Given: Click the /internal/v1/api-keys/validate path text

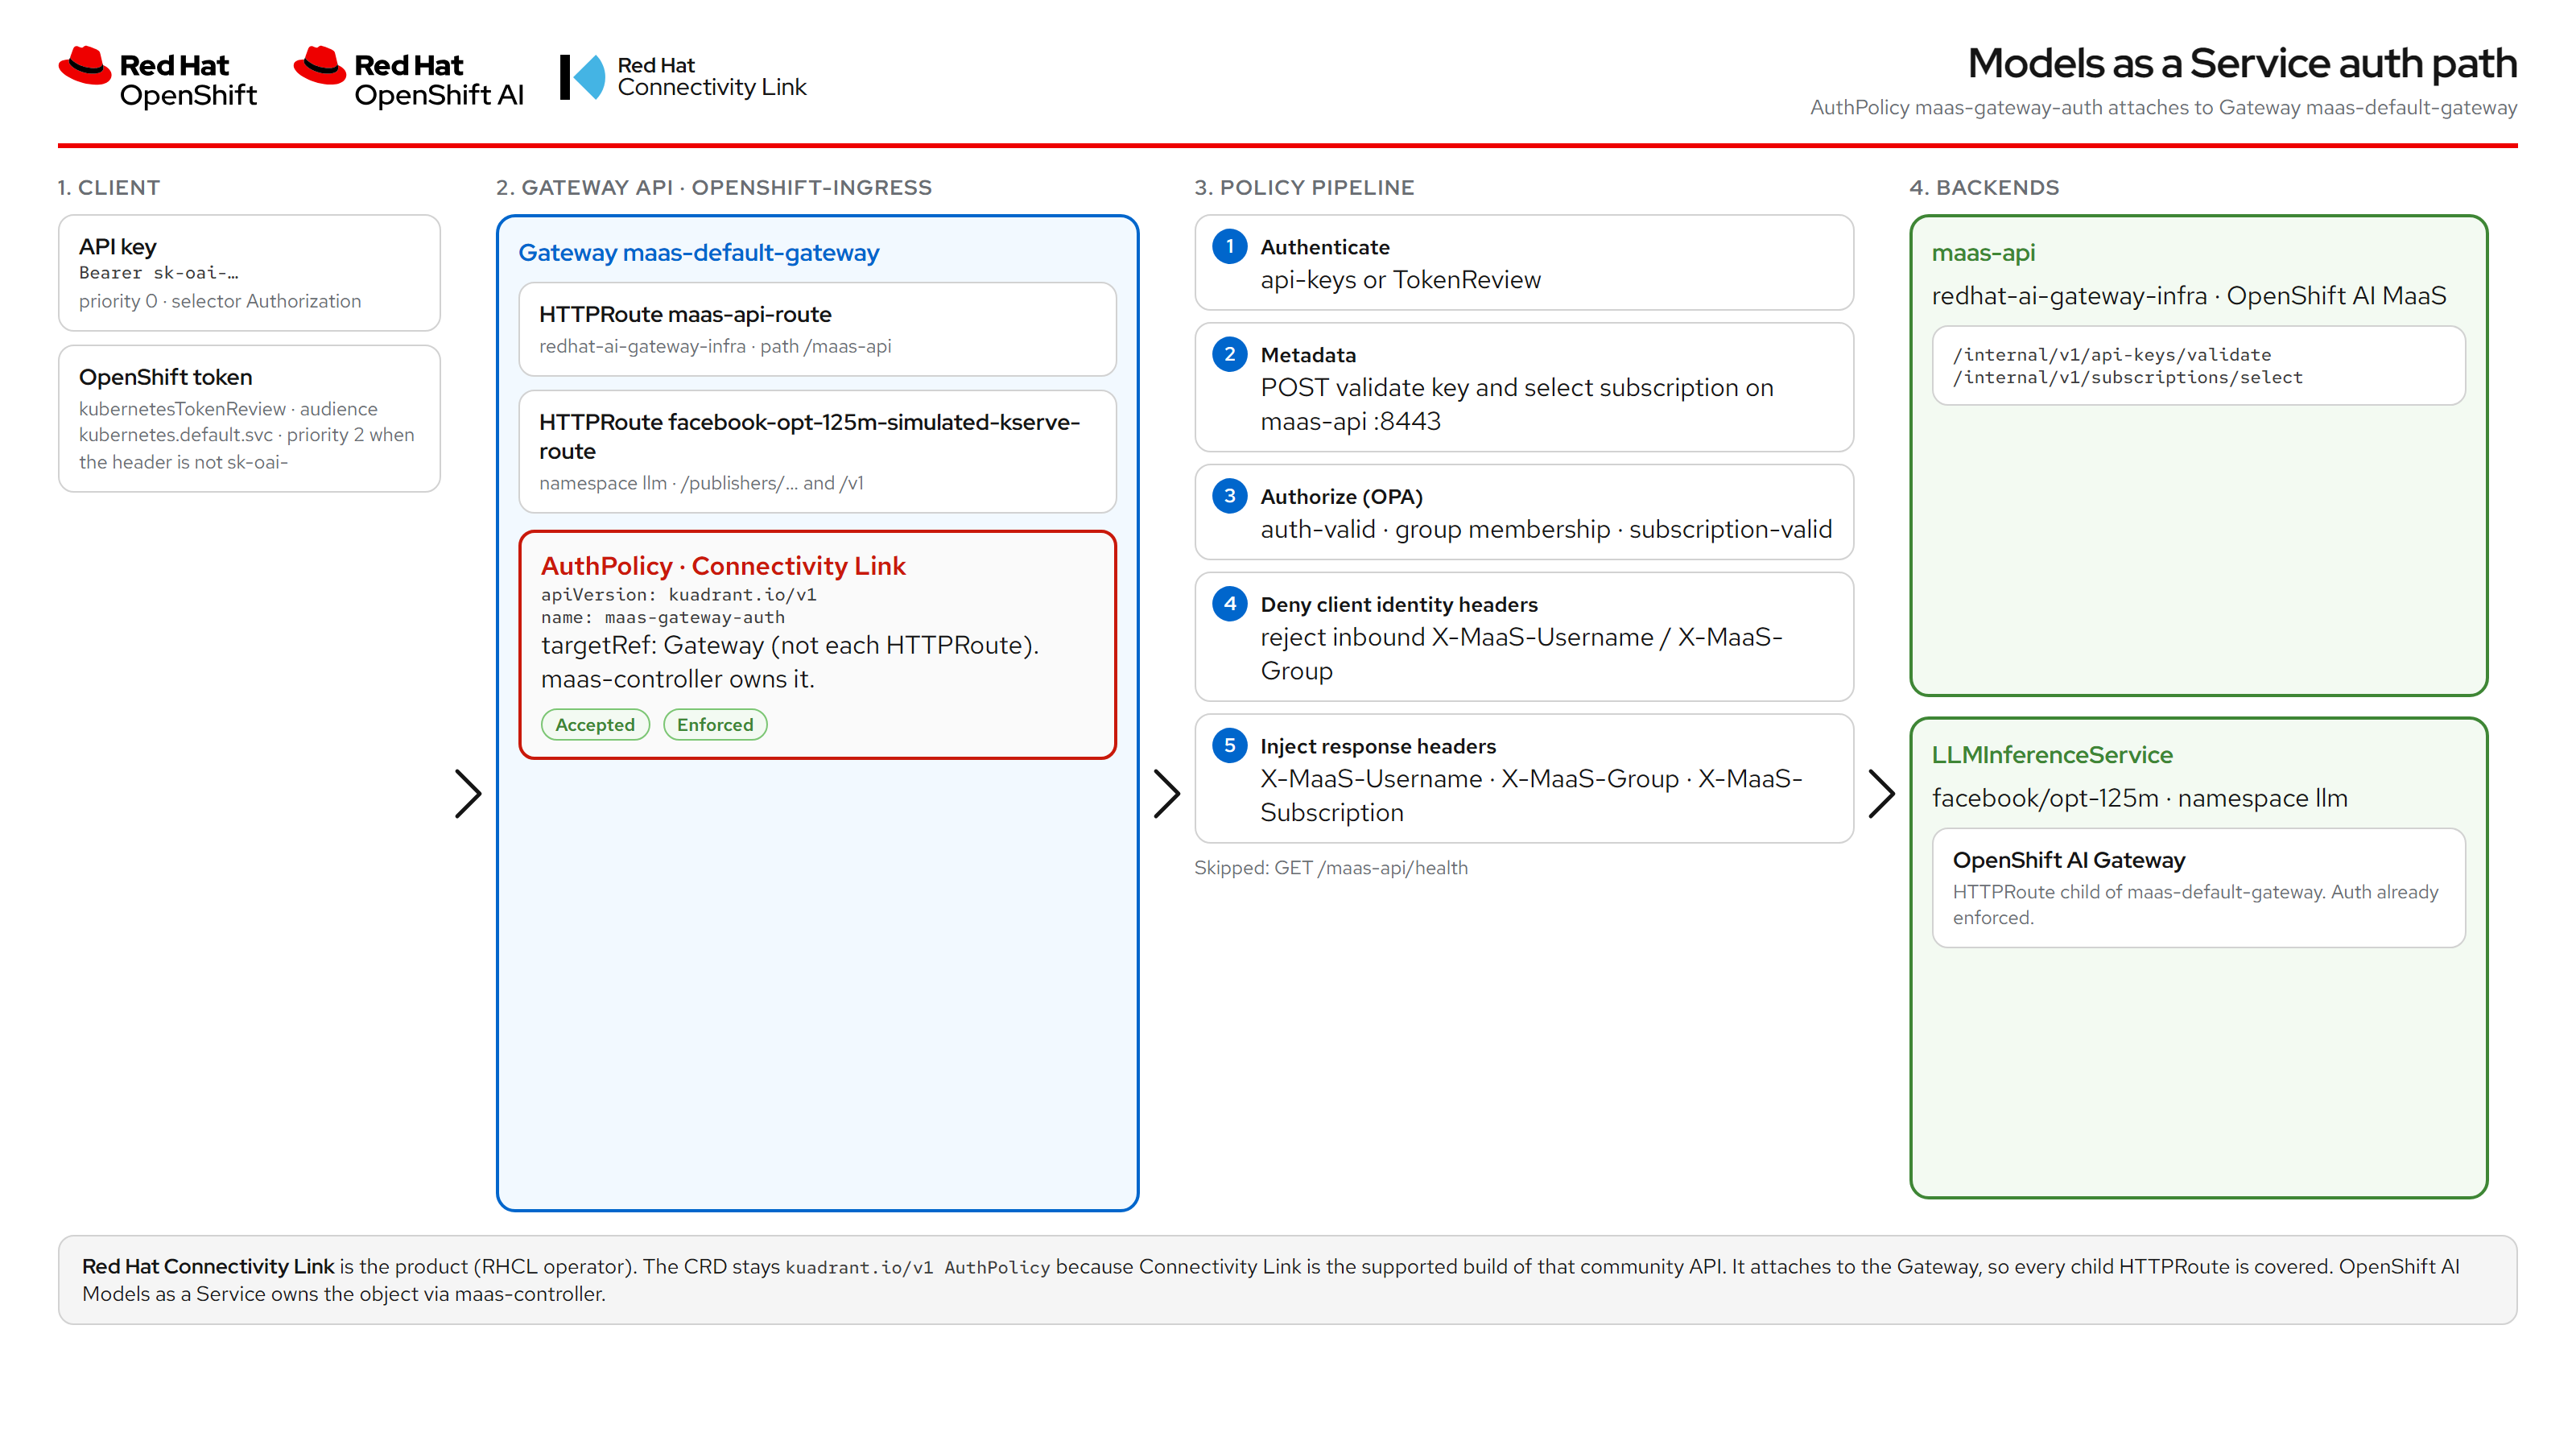Looking at the screenshot, I should click(x=2112, y=354).
